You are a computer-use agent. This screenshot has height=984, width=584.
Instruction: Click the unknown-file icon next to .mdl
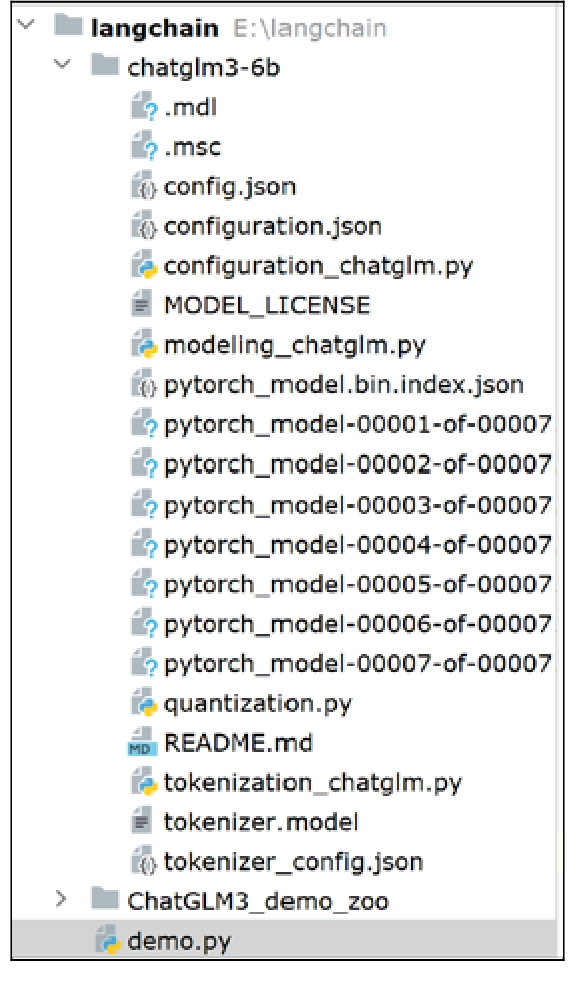[x=144, y=107]
